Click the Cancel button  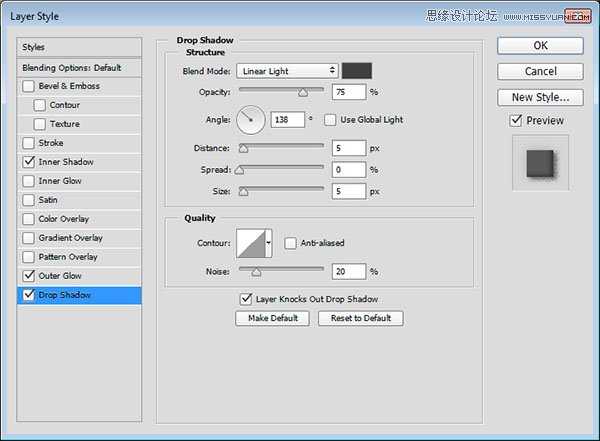tap(540, 72)
